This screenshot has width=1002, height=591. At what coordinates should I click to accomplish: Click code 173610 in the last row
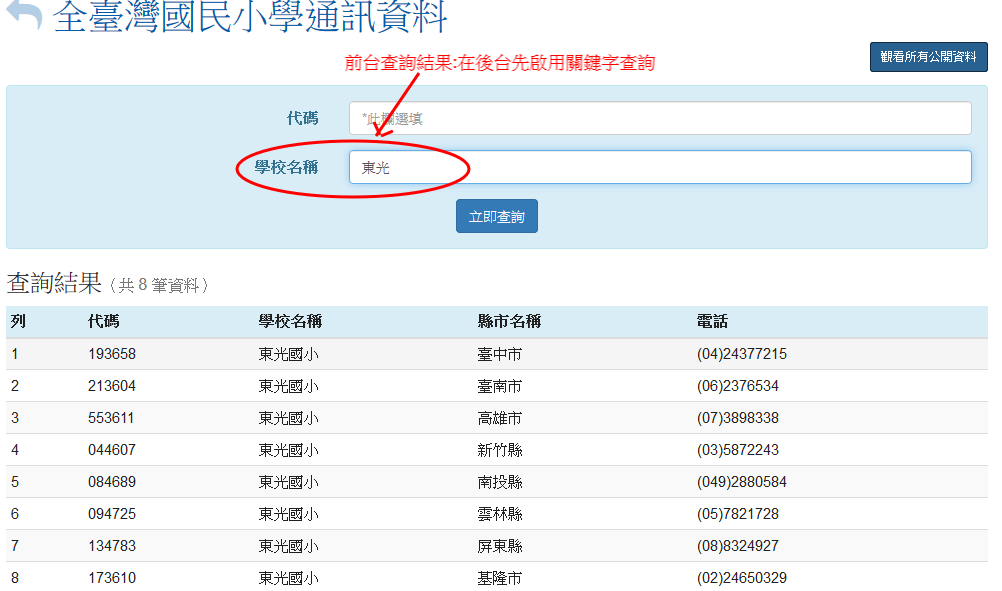click(112, 578)
